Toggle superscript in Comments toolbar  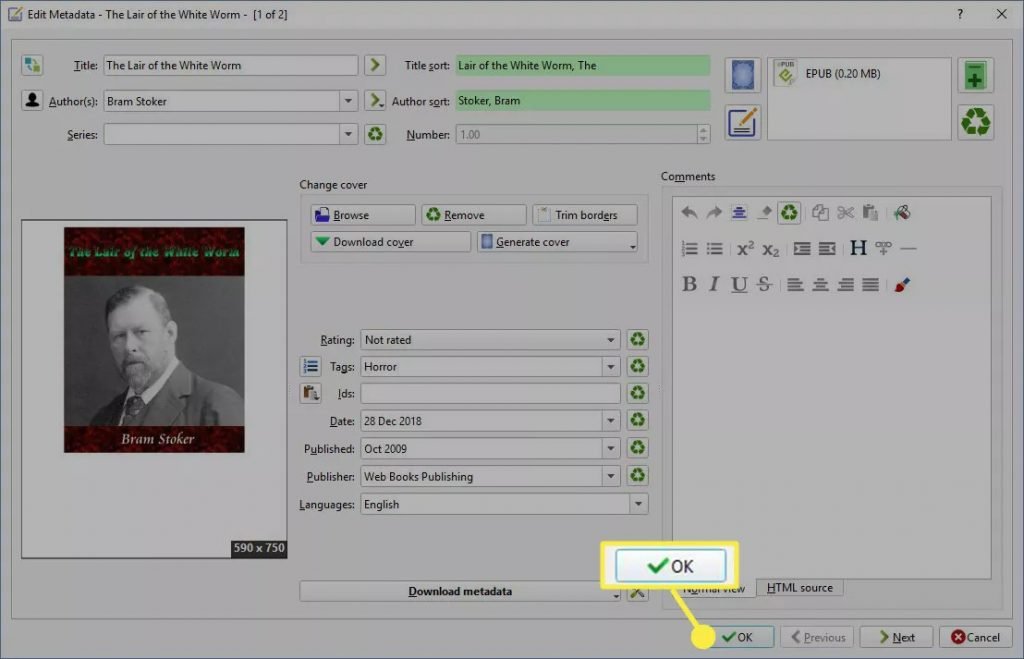point(745,248)
